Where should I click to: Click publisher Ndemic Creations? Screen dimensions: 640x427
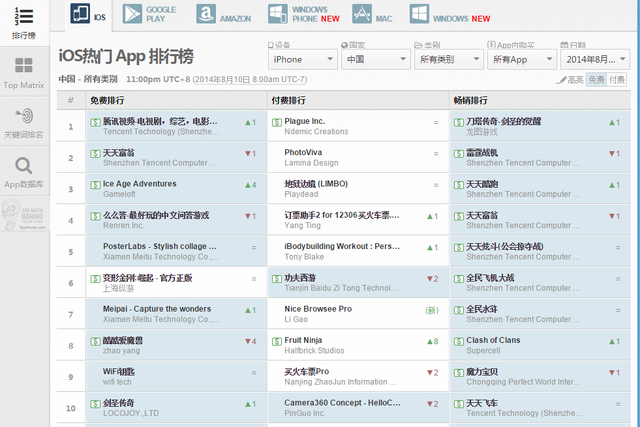[316, 131]
